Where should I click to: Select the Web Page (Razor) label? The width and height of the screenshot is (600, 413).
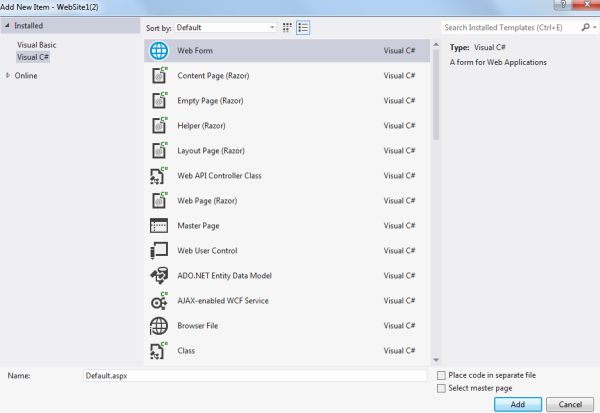(x=207, y=201)
